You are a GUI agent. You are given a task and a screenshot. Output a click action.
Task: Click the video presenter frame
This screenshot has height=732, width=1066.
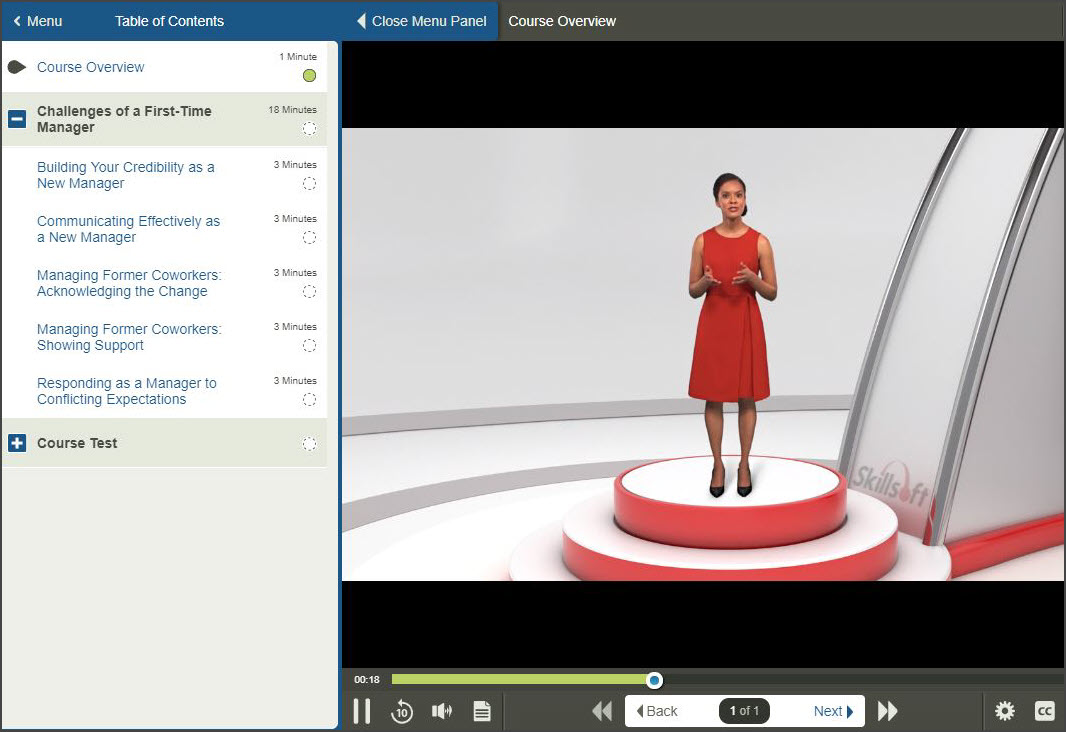[x=703, y=354]
